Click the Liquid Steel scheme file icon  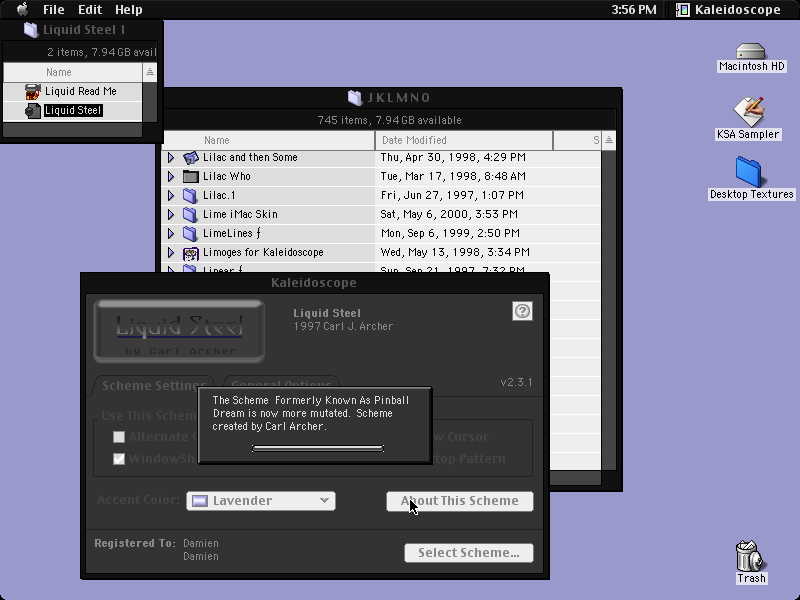(33, 111)
